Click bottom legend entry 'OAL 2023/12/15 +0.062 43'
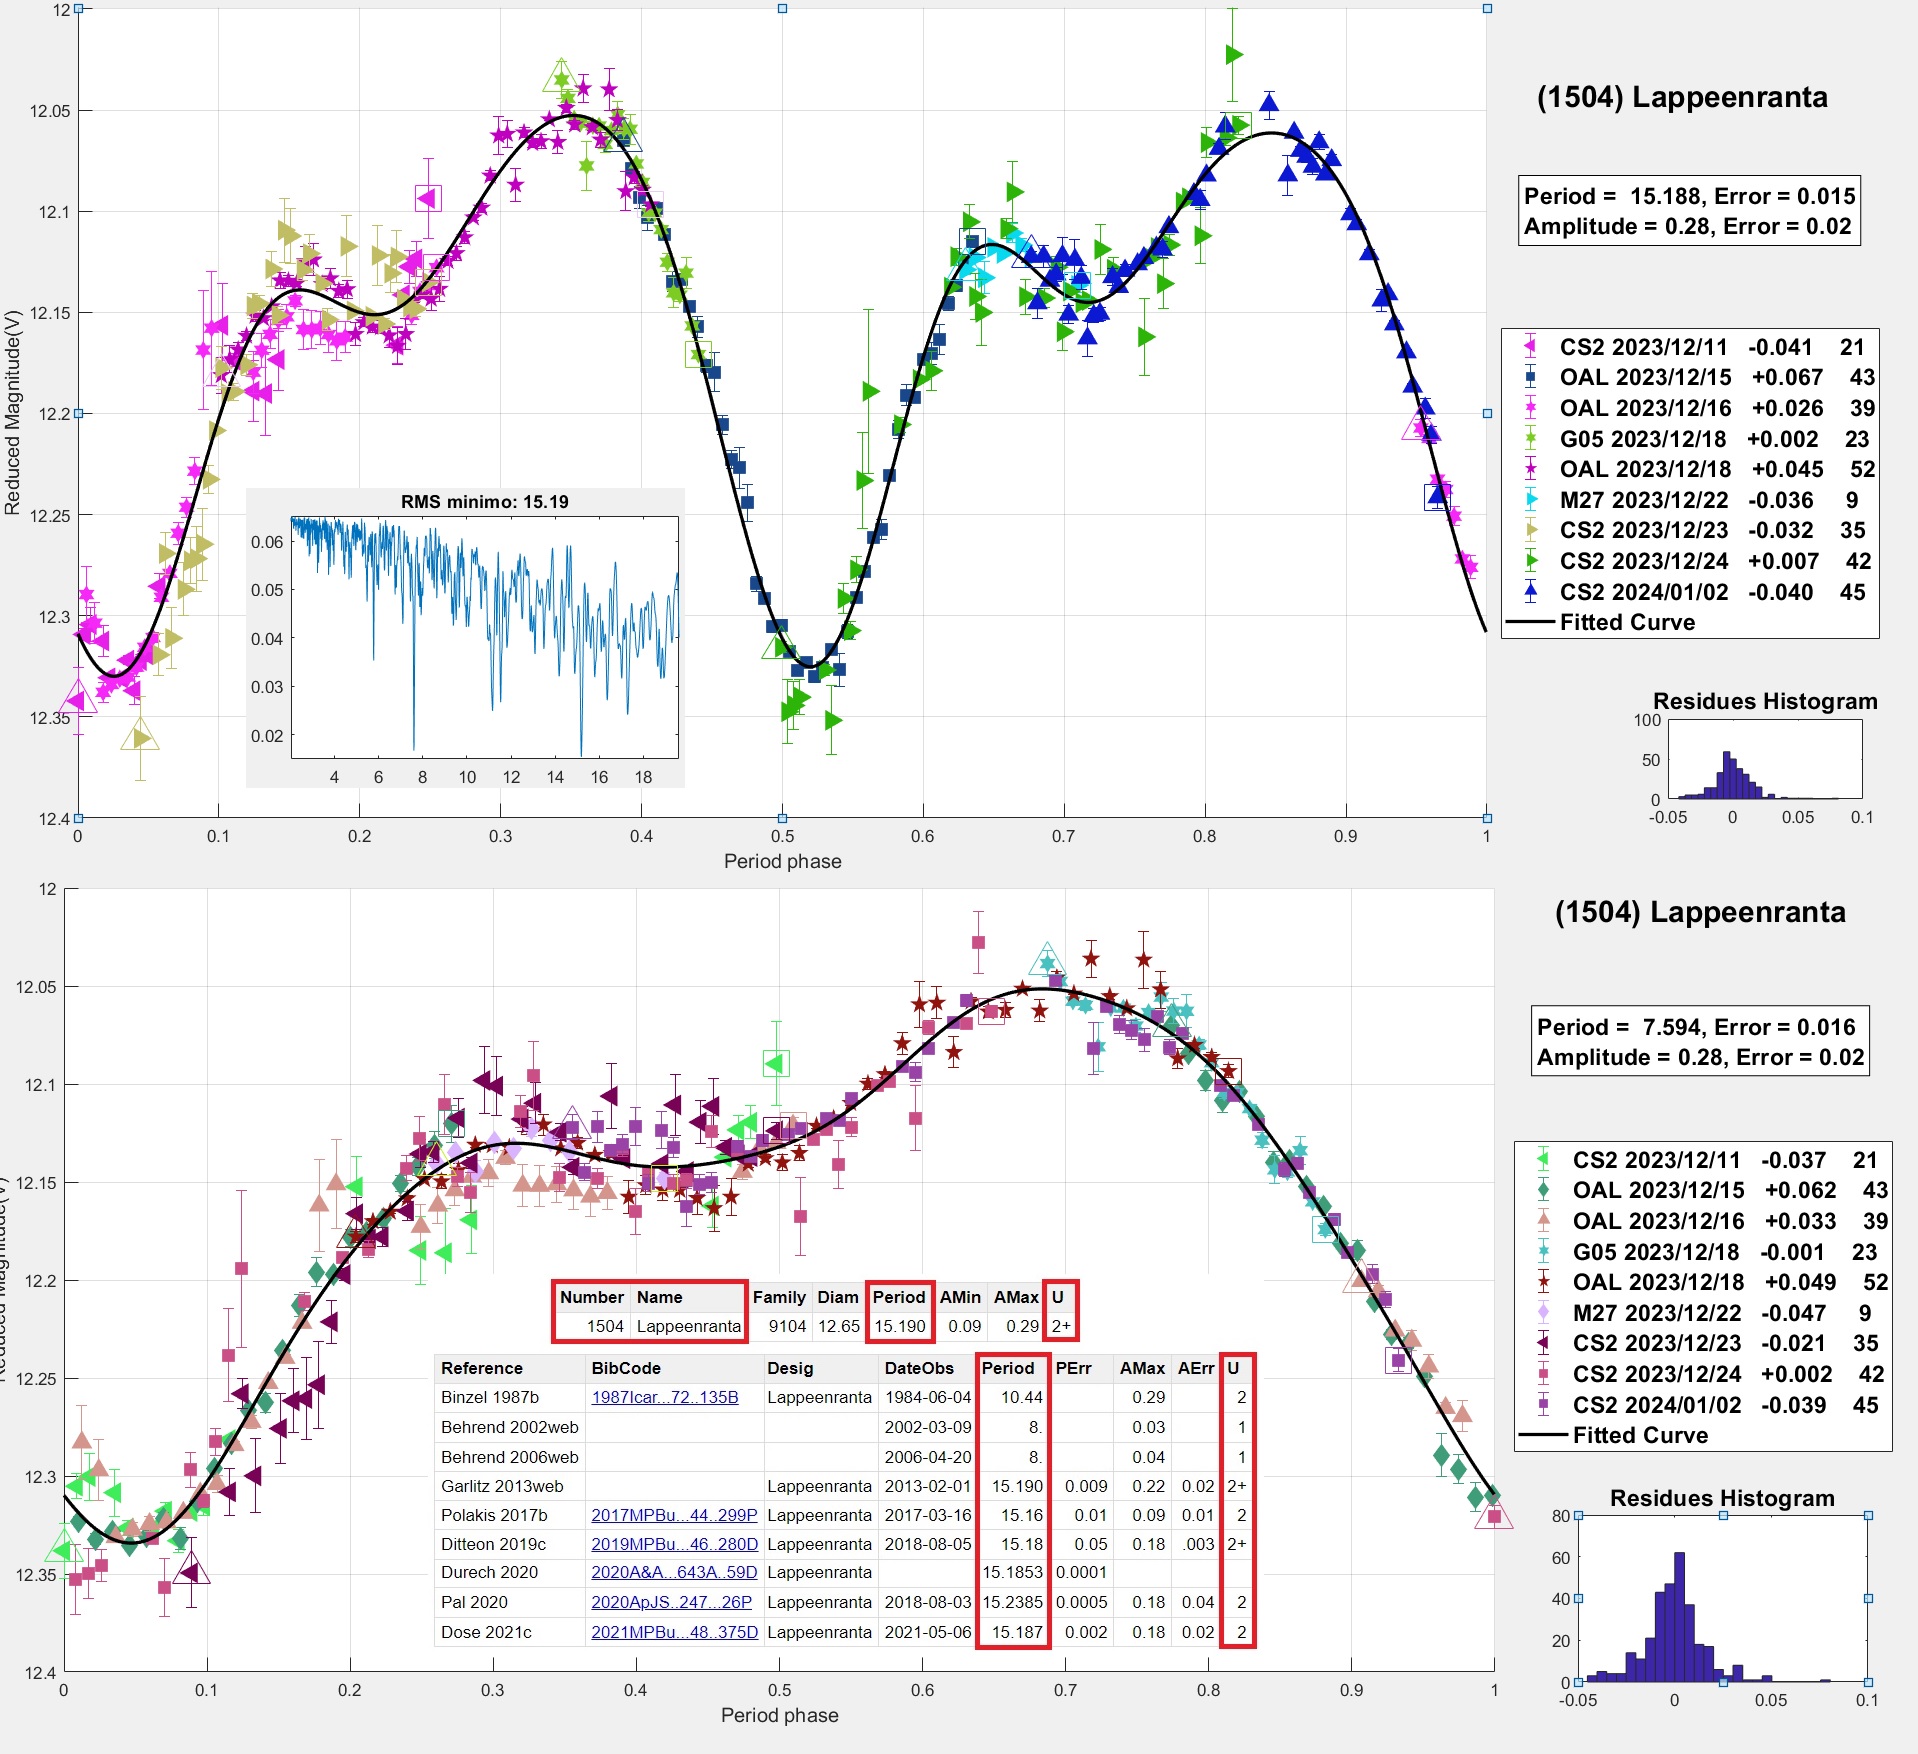 point(1710,1190)
